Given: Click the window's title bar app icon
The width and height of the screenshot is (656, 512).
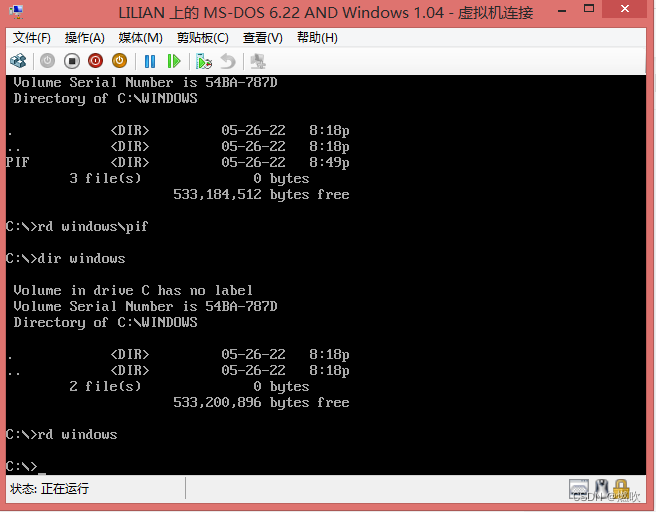Looking at the screenshot, I should pyautogui.click(x=16, y=12).
